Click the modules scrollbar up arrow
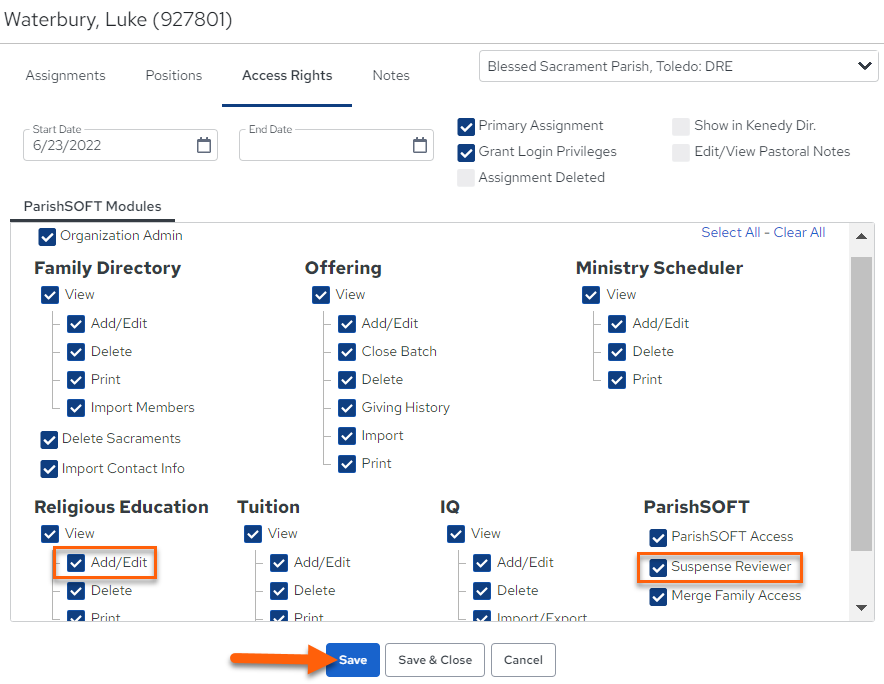The height and width of the screenshot is (684, 884). tap(861, 236)
